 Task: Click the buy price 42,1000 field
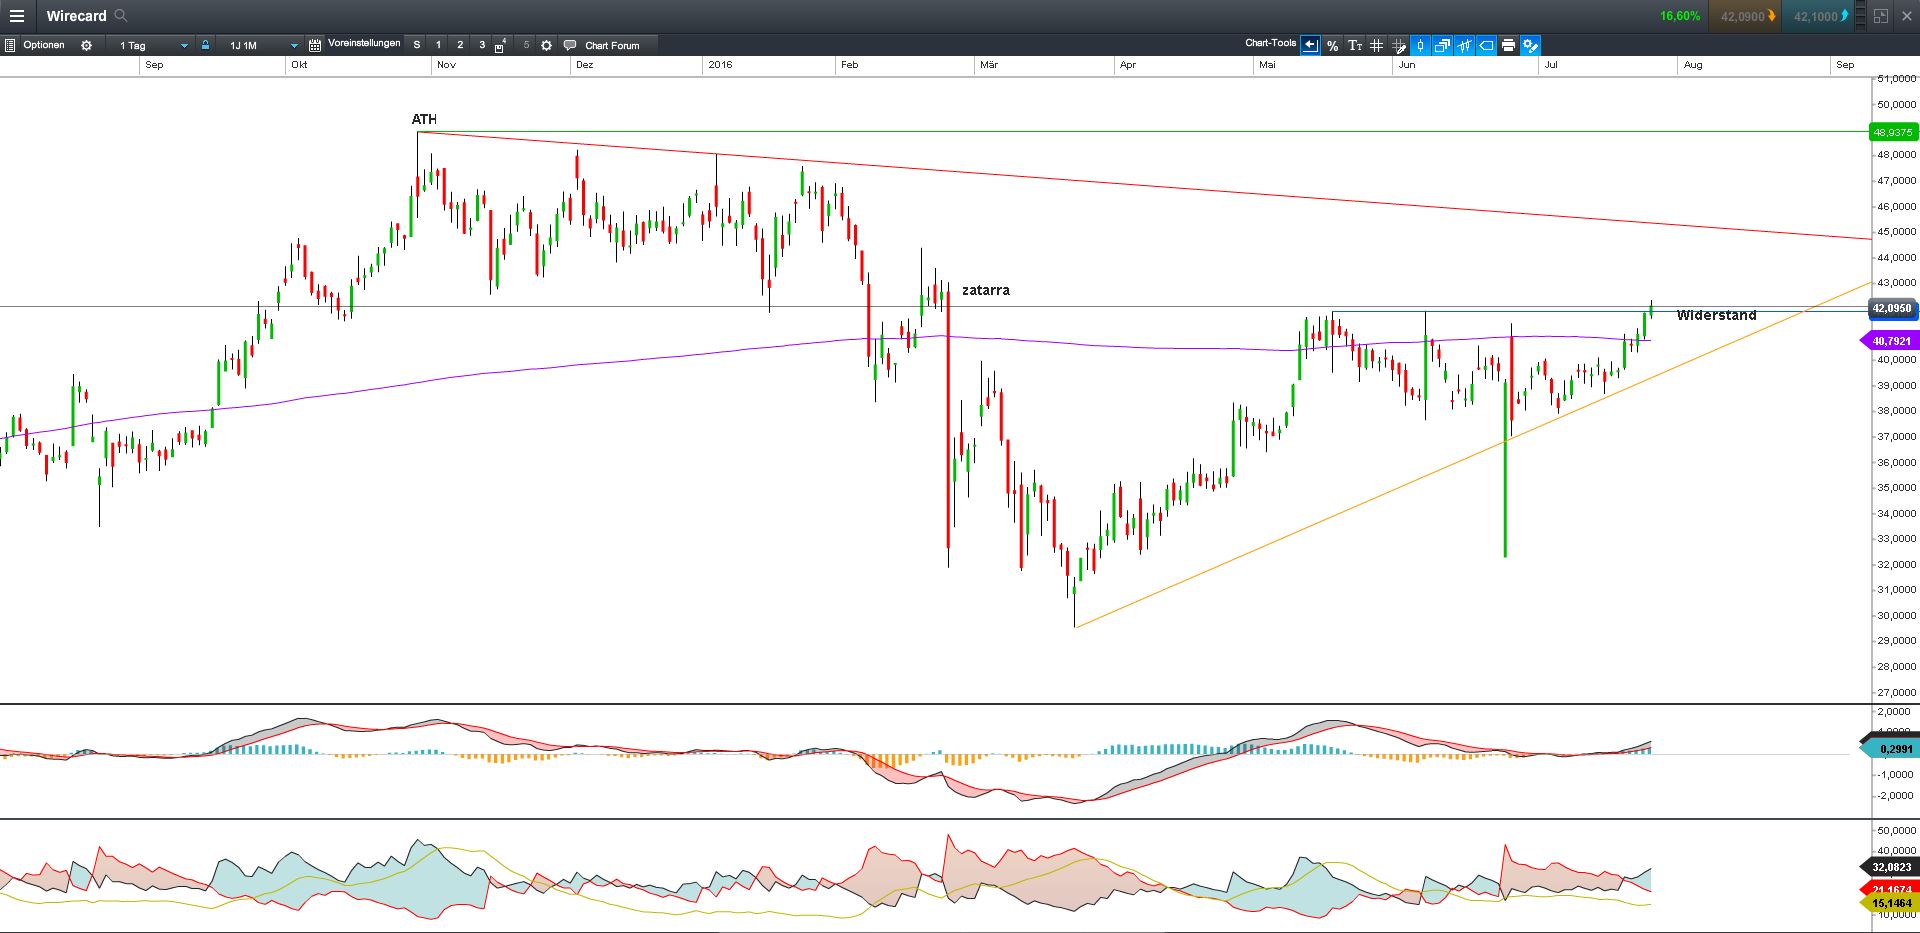click(1816, 16)
